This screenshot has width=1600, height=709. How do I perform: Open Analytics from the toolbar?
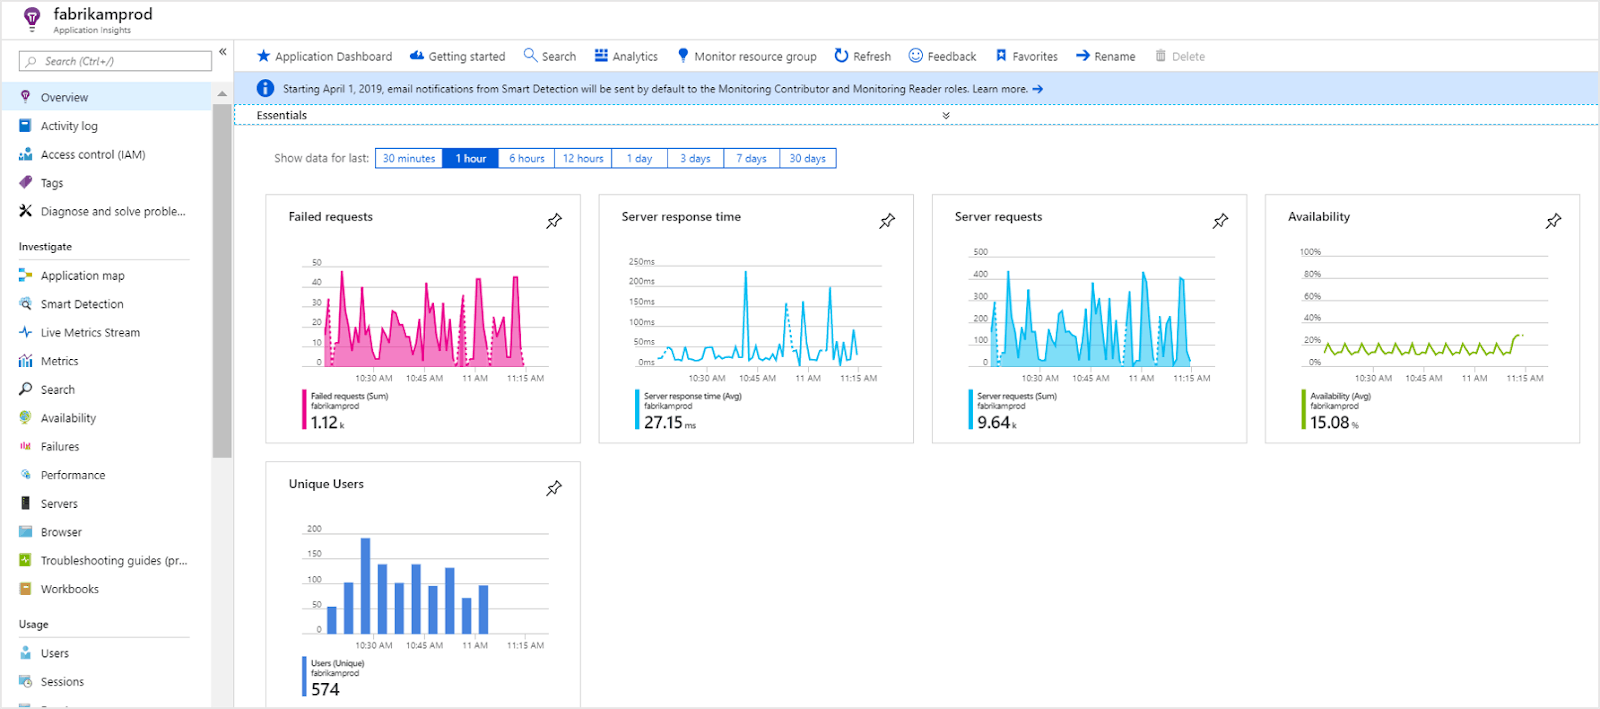point(626,56)
